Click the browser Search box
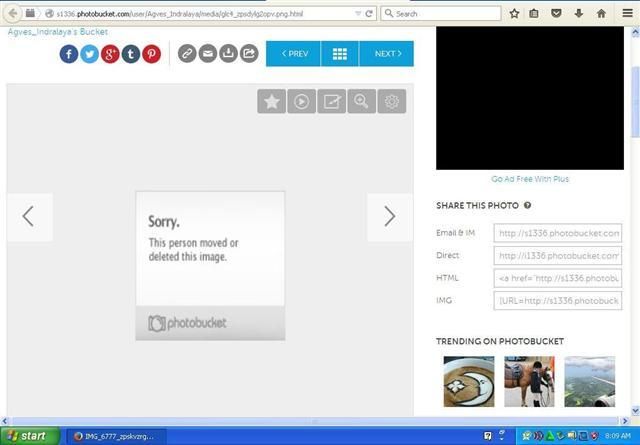640x445 pixels. tap(441, 13)
